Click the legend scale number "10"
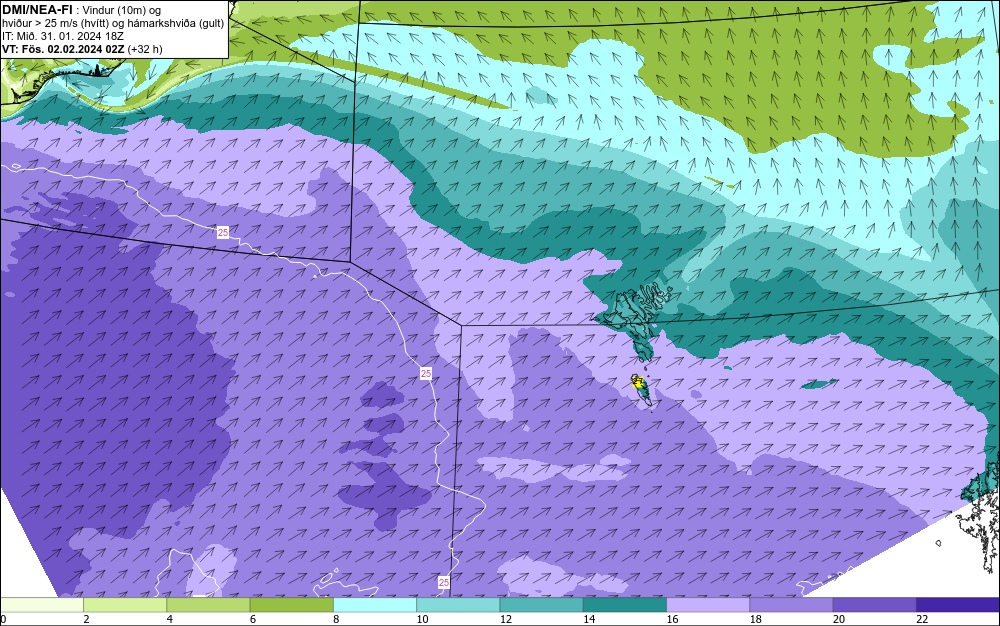The image size is (1000, 626). [x=422, y=619]
